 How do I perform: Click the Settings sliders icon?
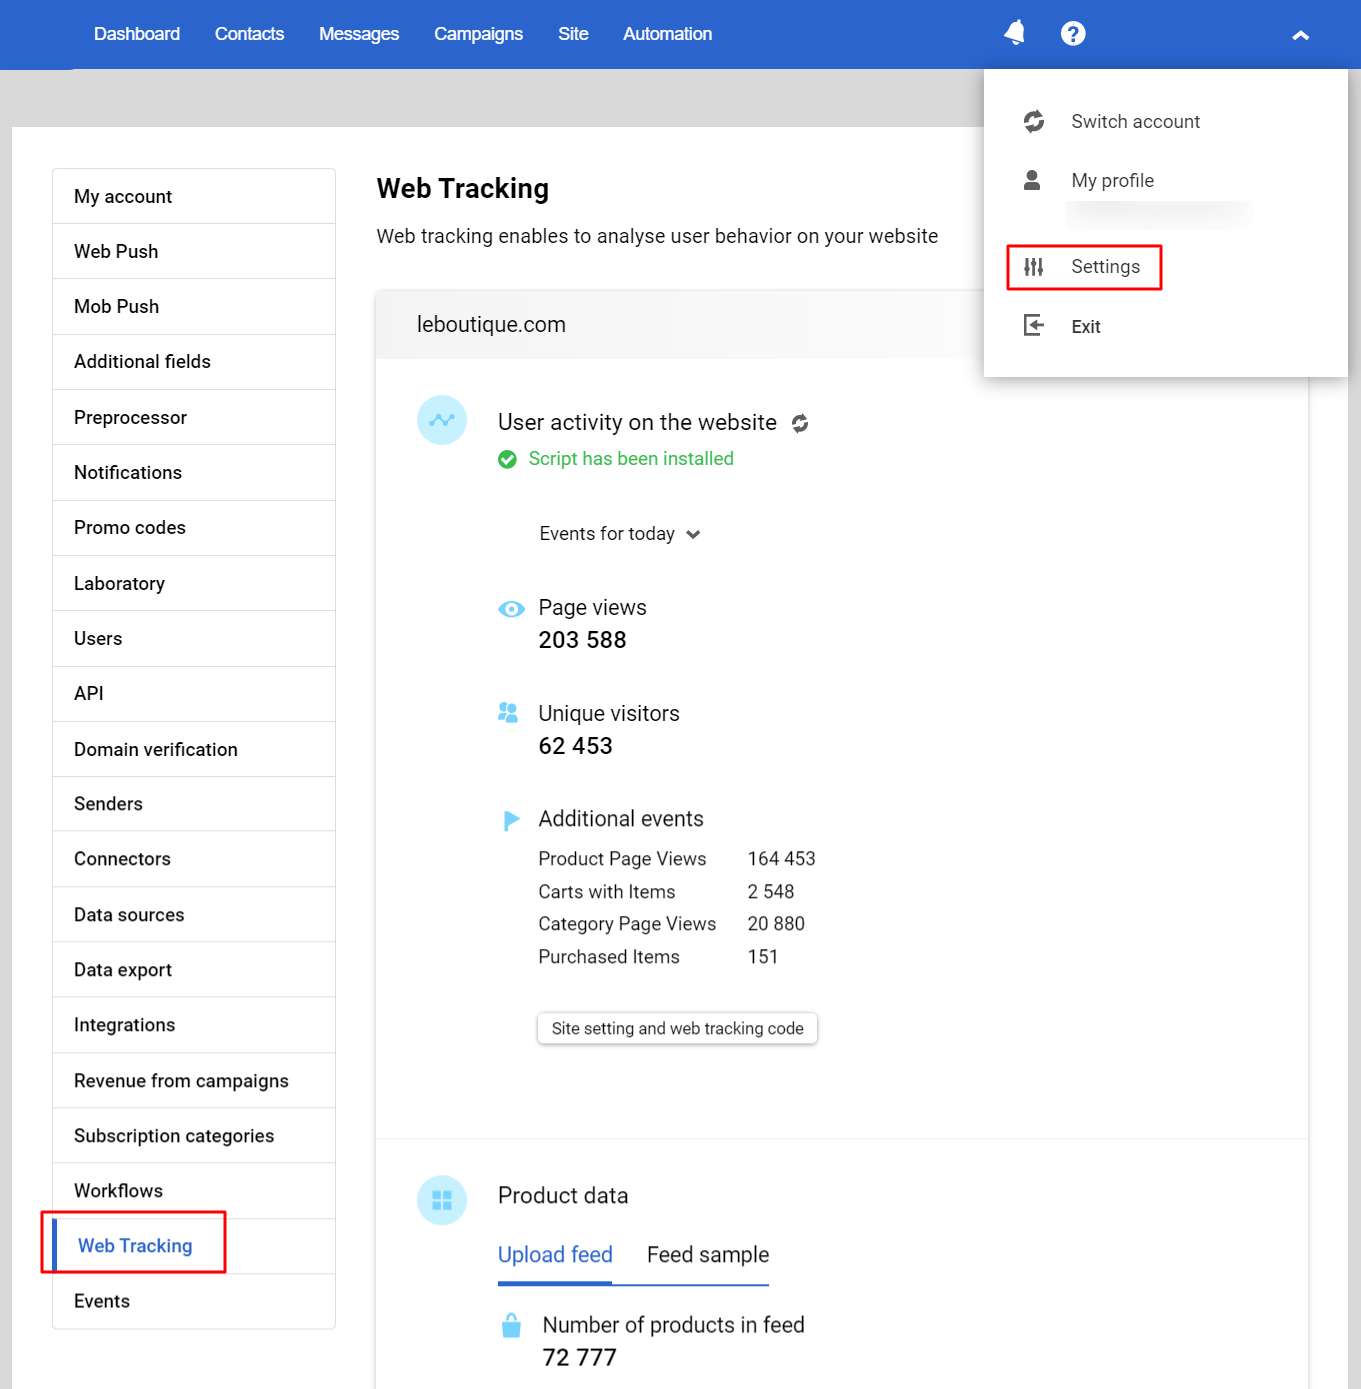pos(1033,267)
